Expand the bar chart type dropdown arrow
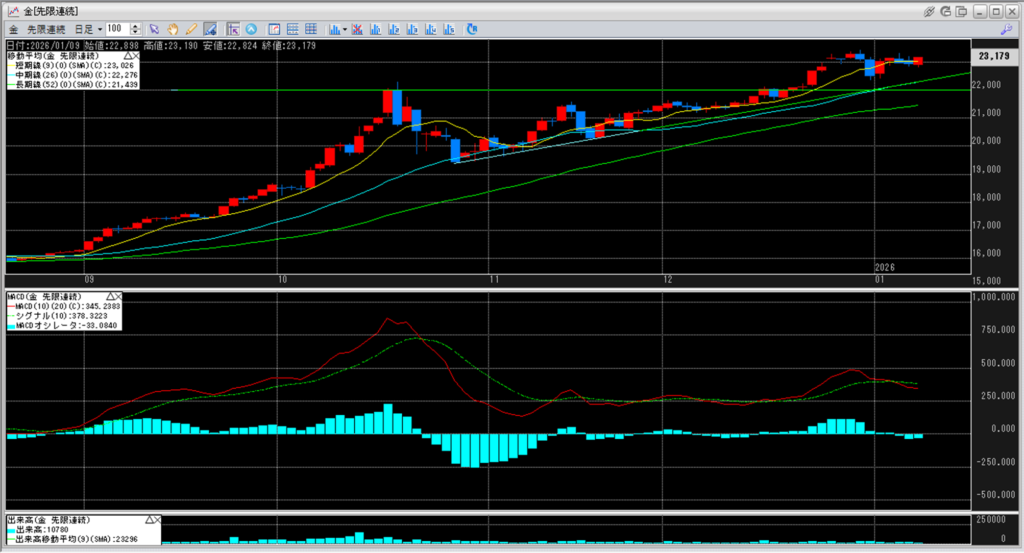The image size is (1024, 553). pos(344,29)
